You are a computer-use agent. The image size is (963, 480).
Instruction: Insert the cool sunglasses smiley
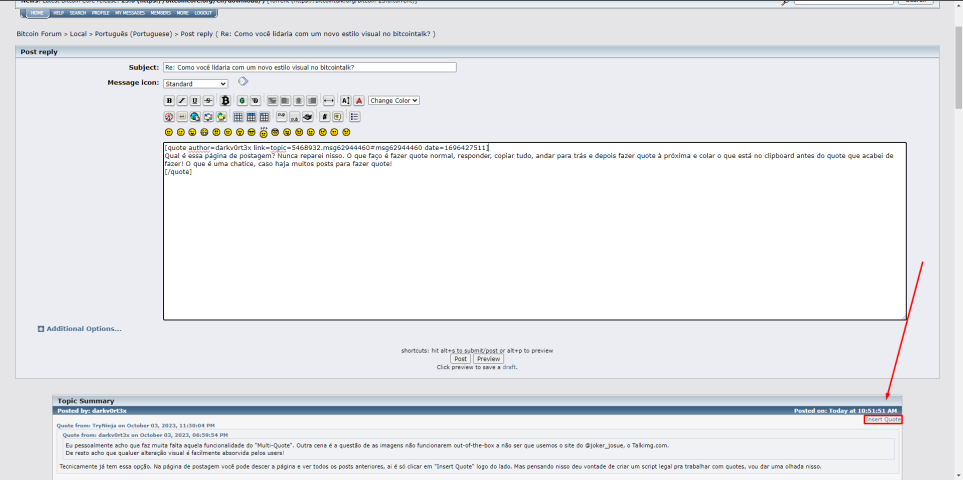coord(251,132)
